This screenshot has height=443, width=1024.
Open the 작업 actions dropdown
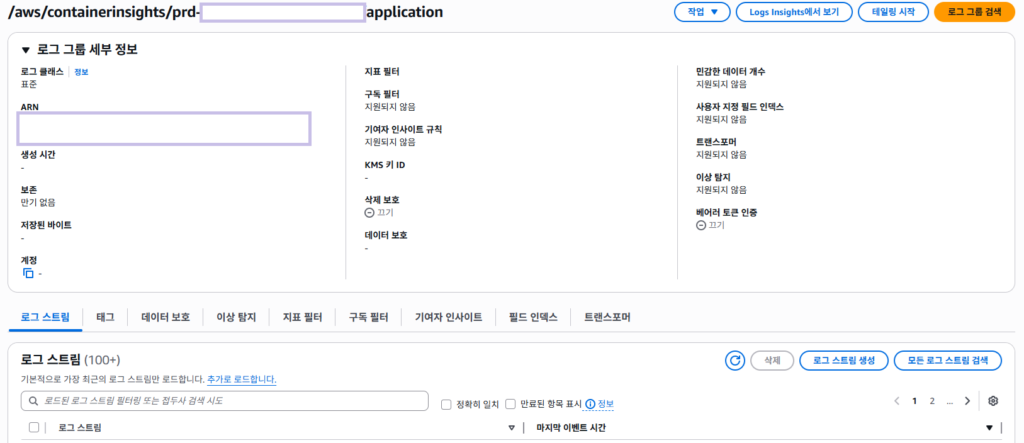(x=702, y=12)
